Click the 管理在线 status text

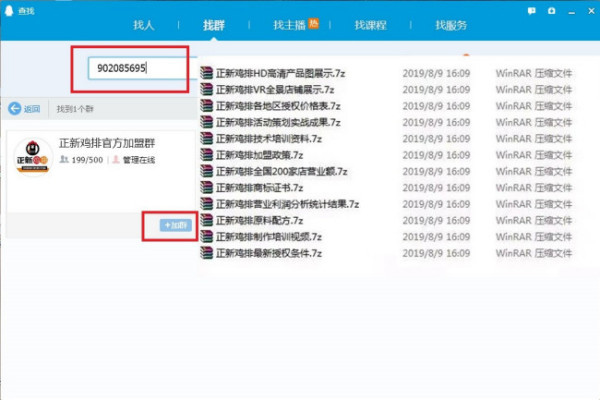[x=139, y=160]
